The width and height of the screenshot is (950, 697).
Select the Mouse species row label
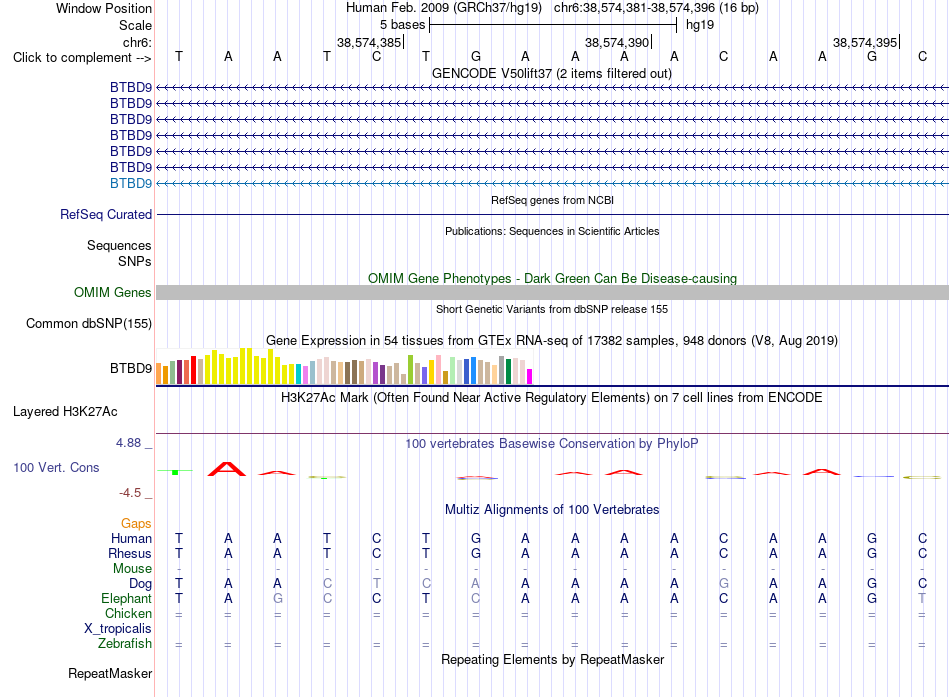click(x=132, y=569)
